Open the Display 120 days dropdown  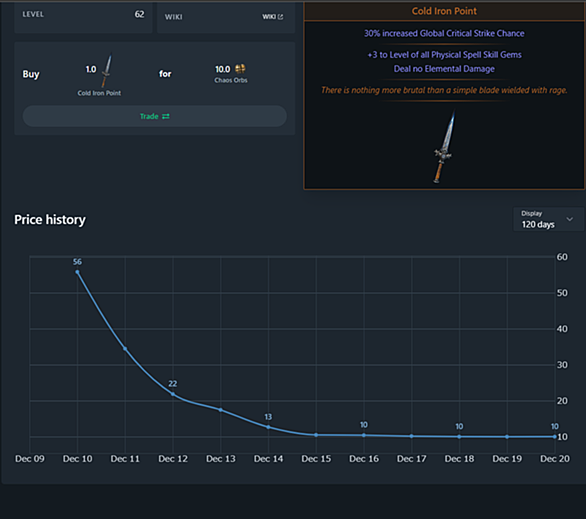[548, 219]
